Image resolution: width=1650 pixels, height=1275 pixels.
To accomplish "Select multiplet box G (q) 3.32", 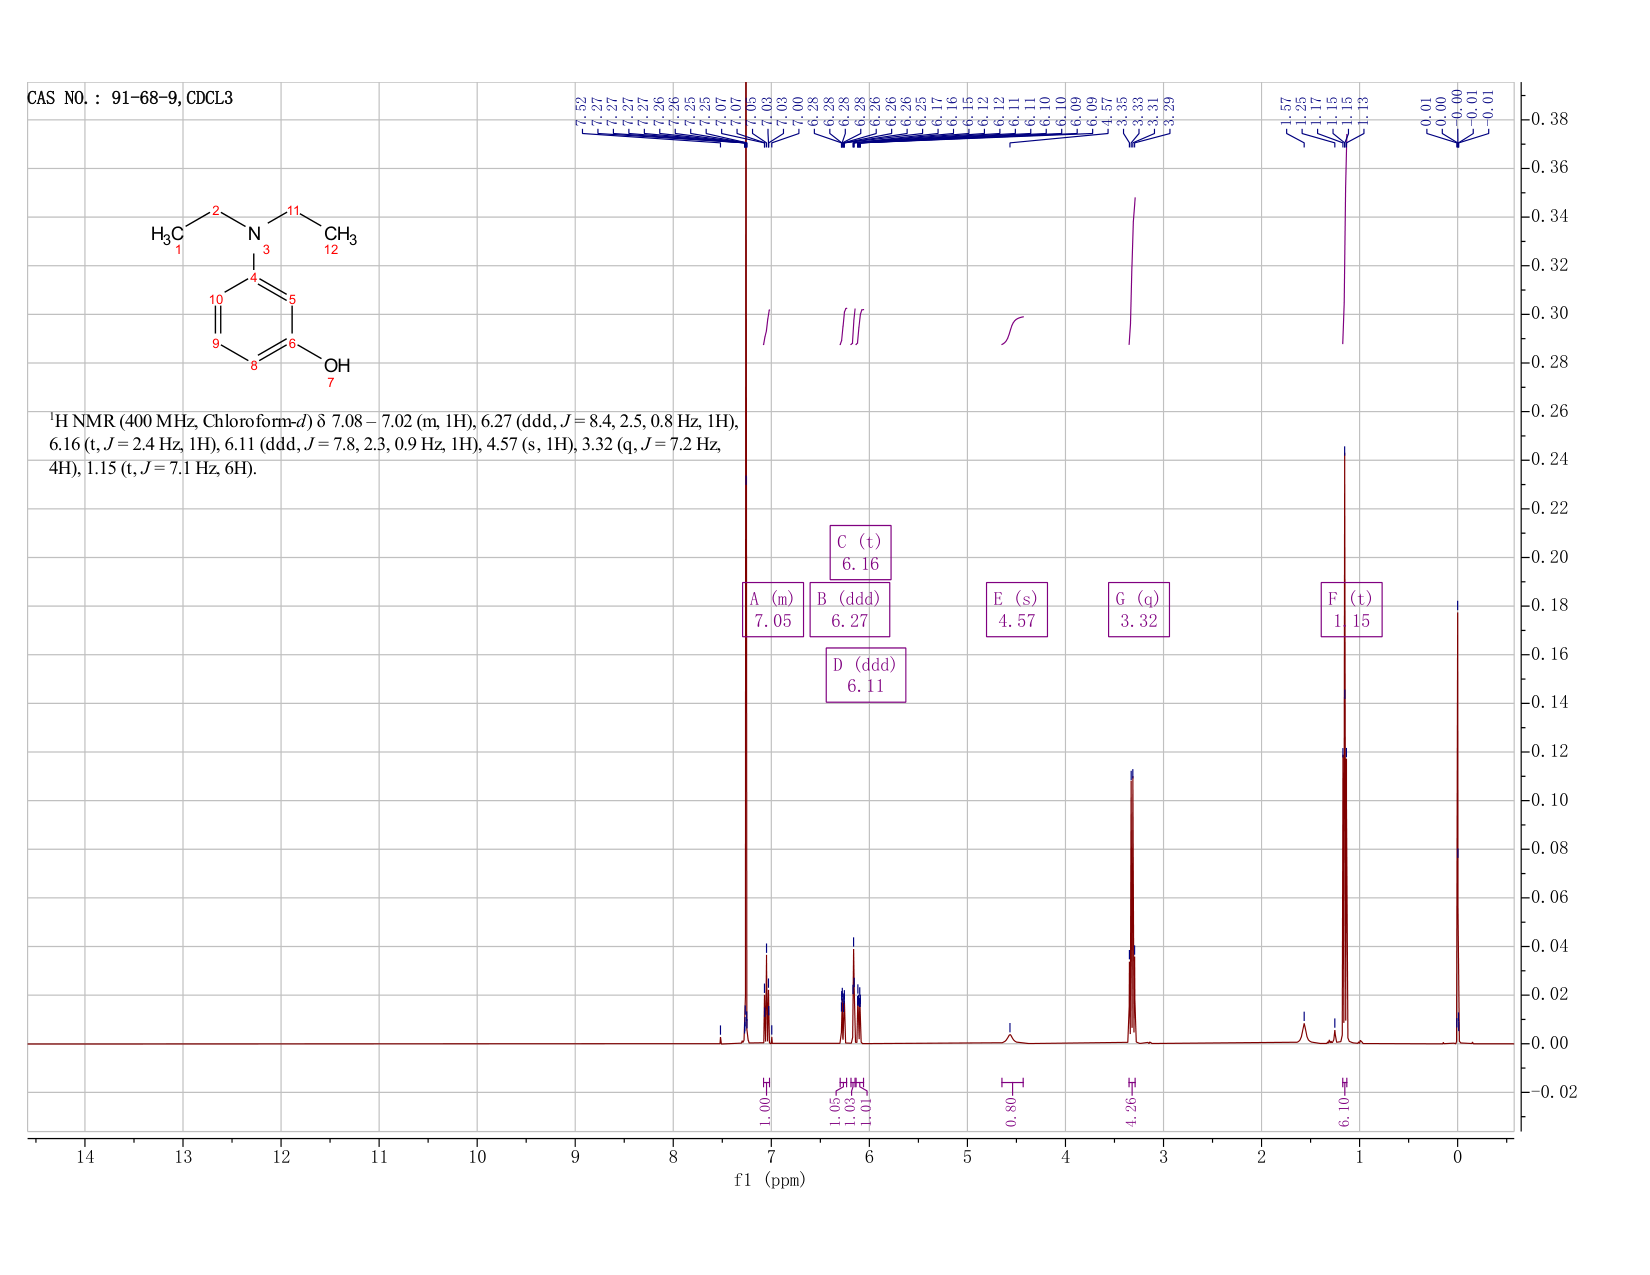I will [x=1139, y=610].
